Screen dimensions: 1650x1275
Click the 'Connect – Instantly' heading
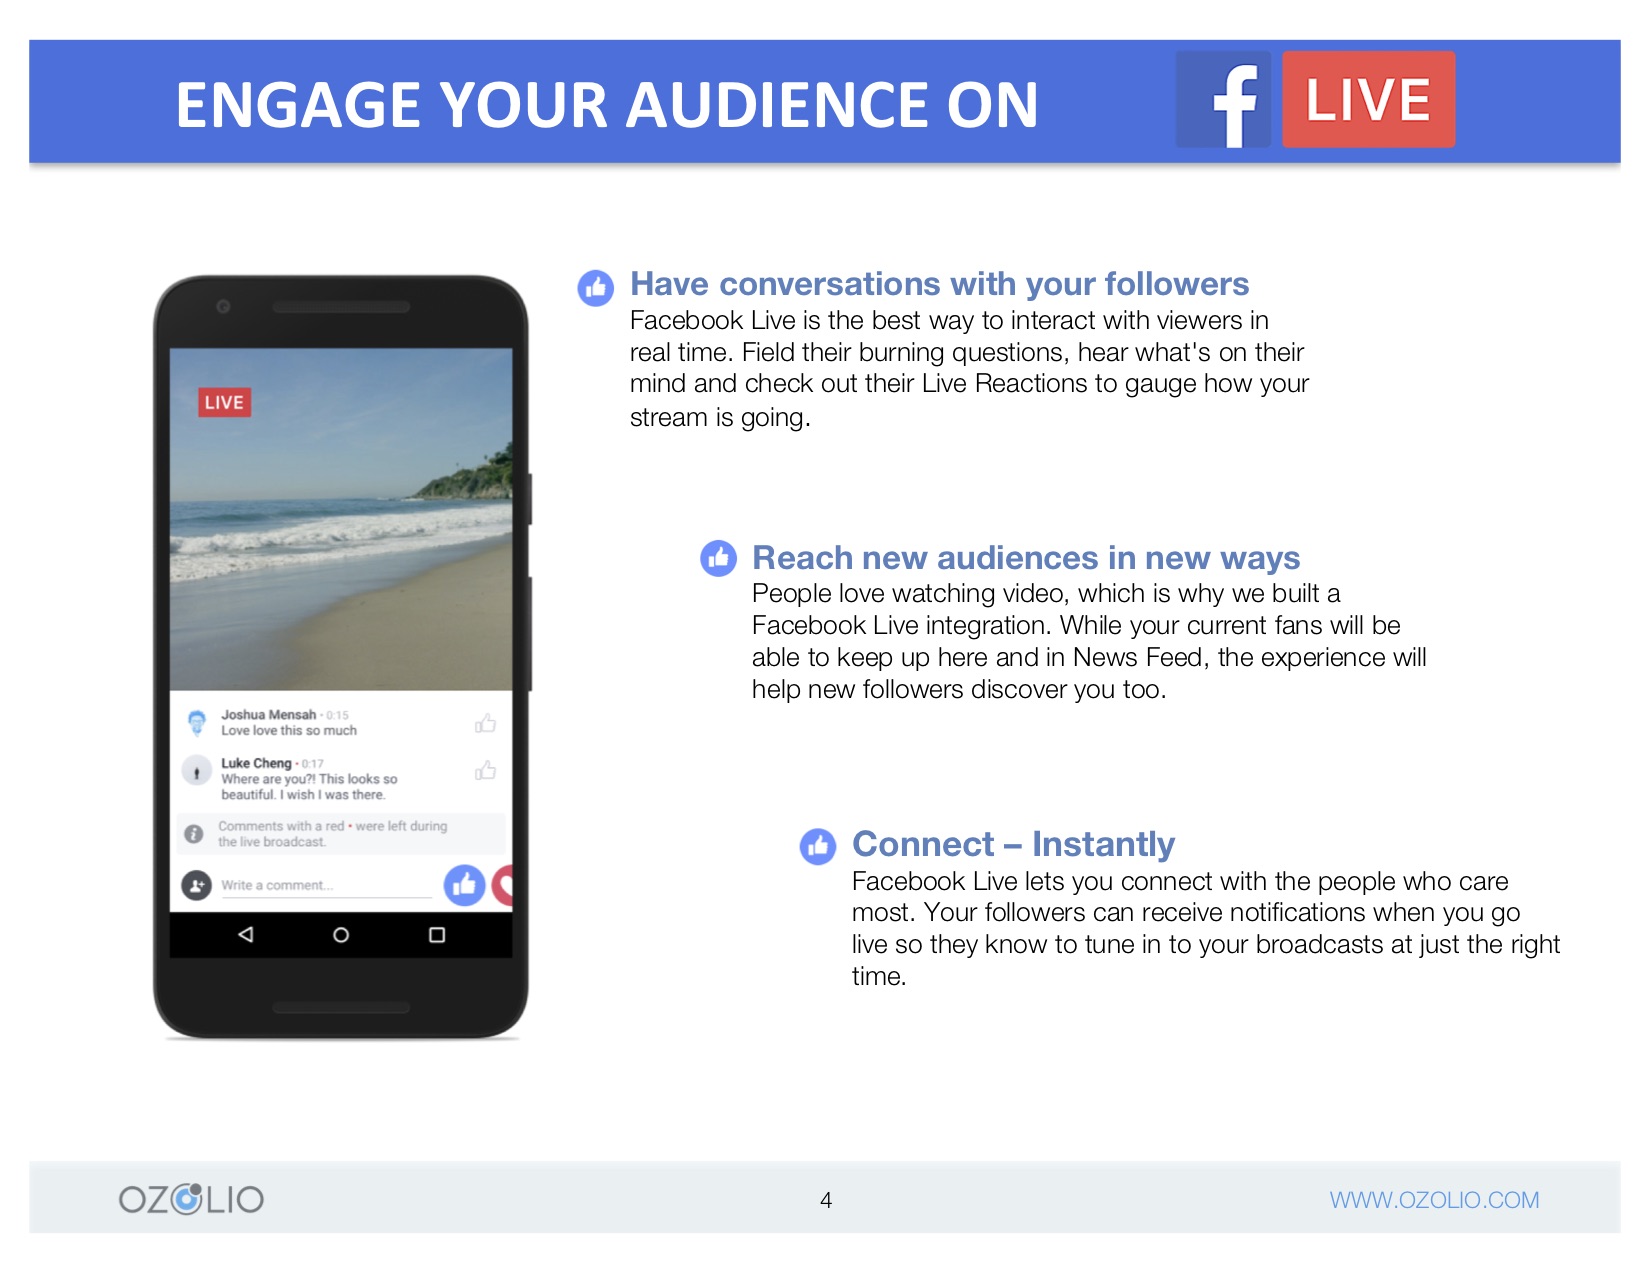[1013, 844]
